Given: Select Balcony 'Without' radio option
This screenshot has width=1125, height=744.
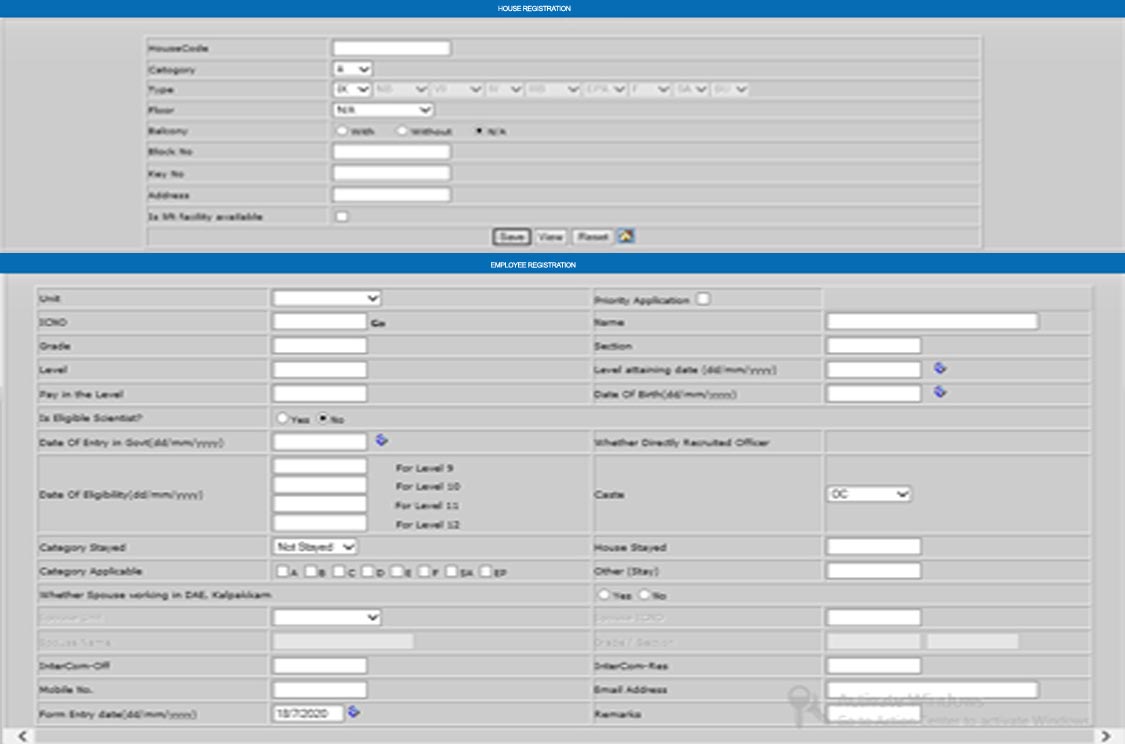Looking at the screenshot, I should (x=402, y=131).
